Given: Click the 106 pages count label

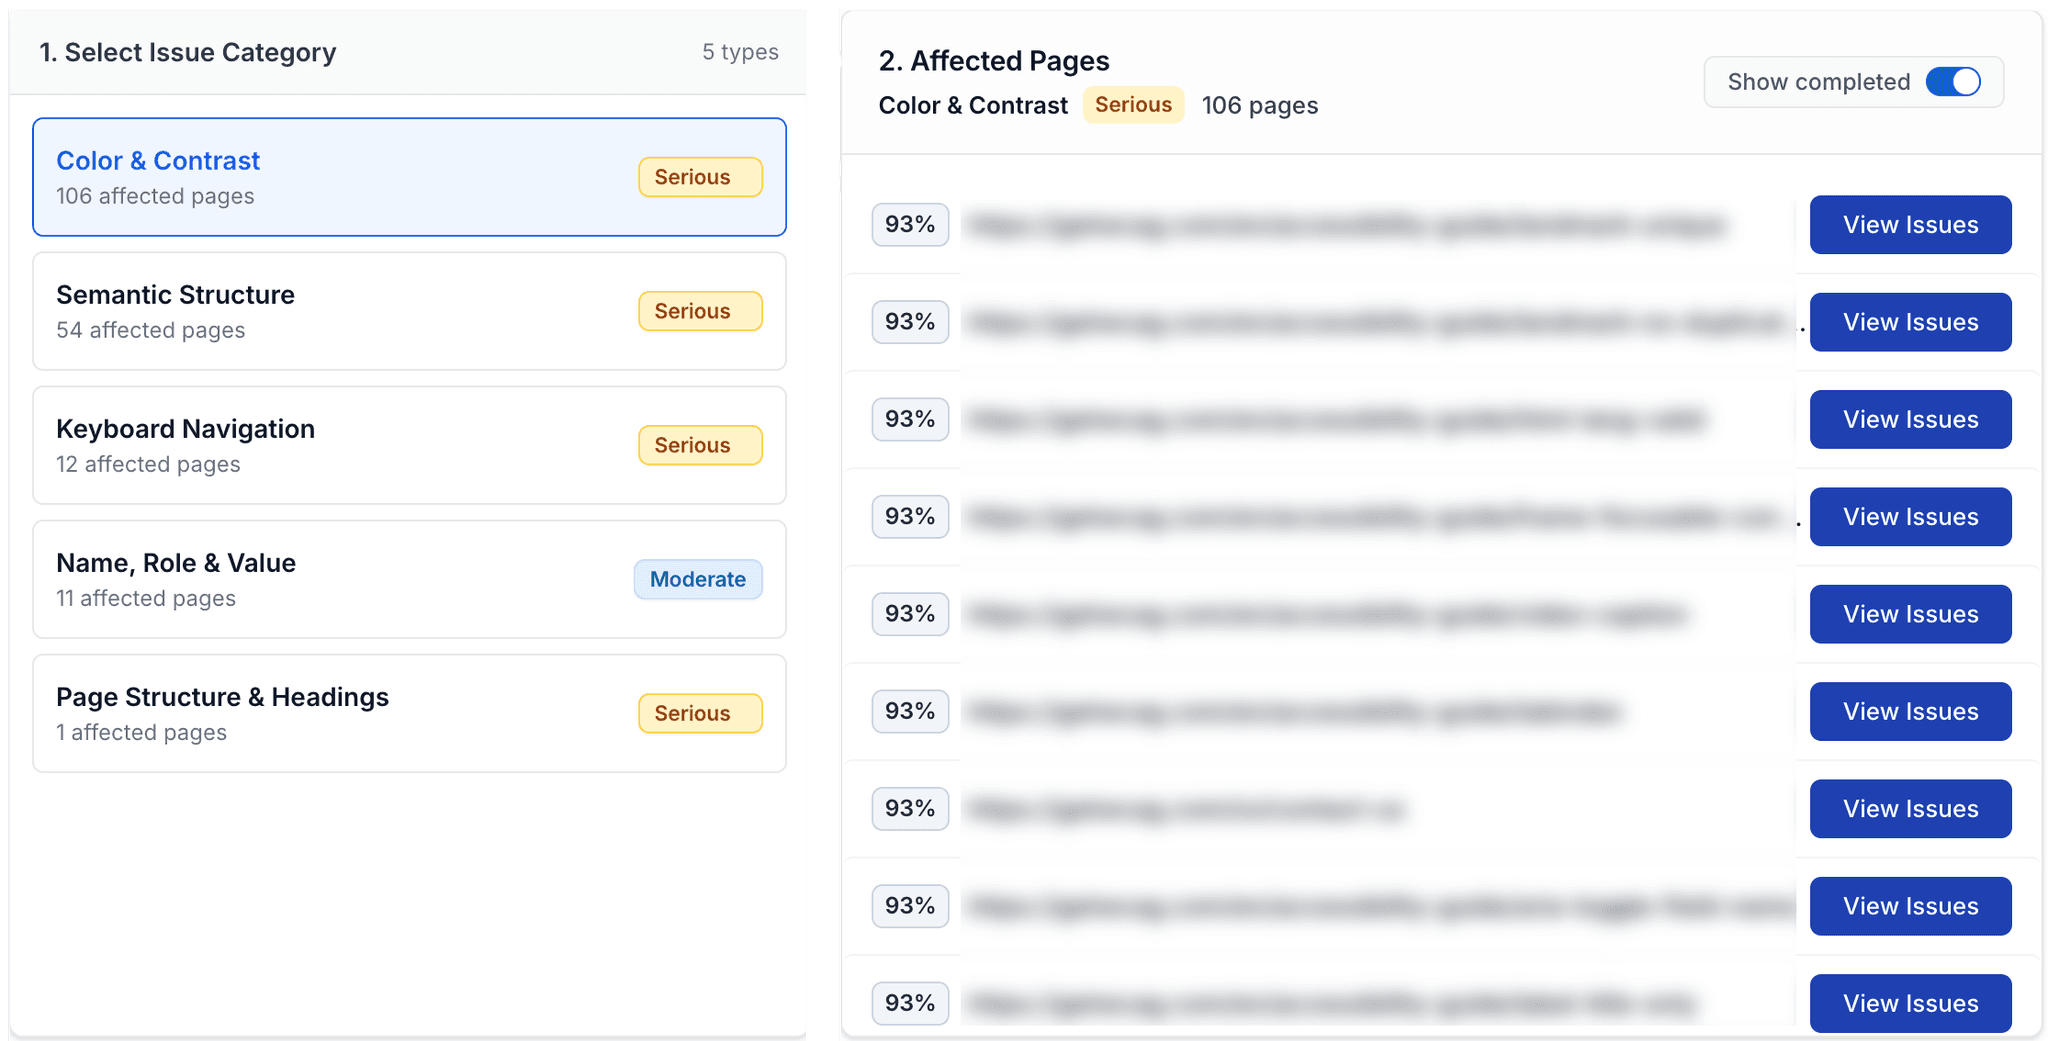Looking at the screenshot, I should pyautogui.click(x=1259, y=105).
